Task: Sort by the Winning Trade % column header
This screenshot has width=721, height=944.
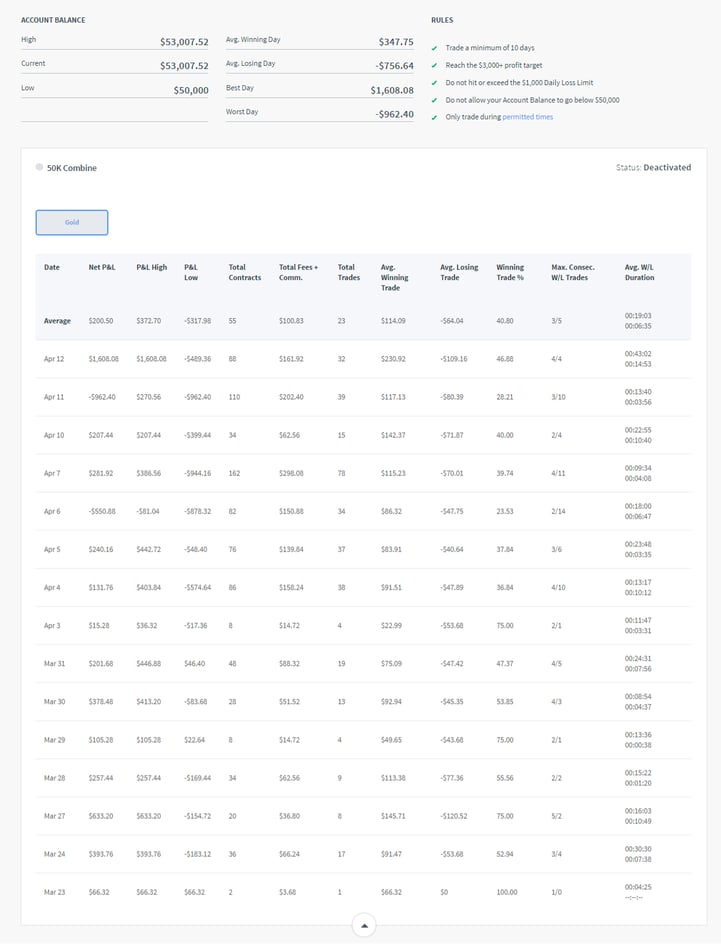Action: click(510, 272)
